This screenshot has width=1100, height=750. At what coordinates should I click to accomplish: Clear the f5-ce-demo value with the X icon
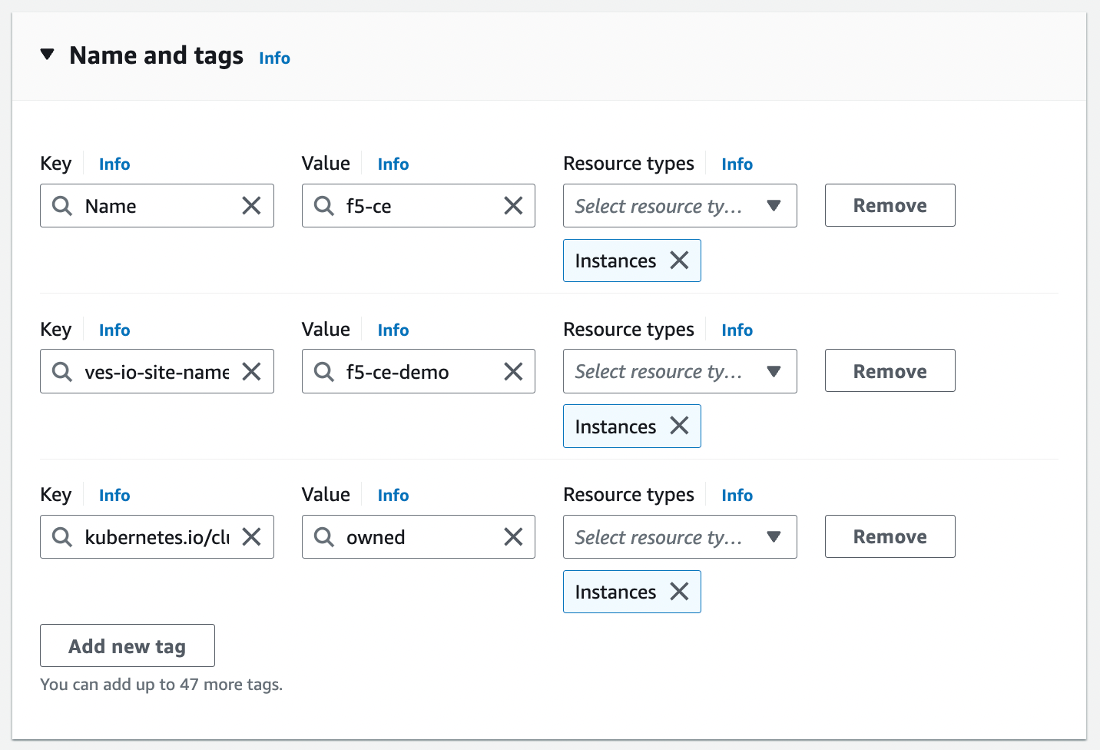click(x=513, y=371)
